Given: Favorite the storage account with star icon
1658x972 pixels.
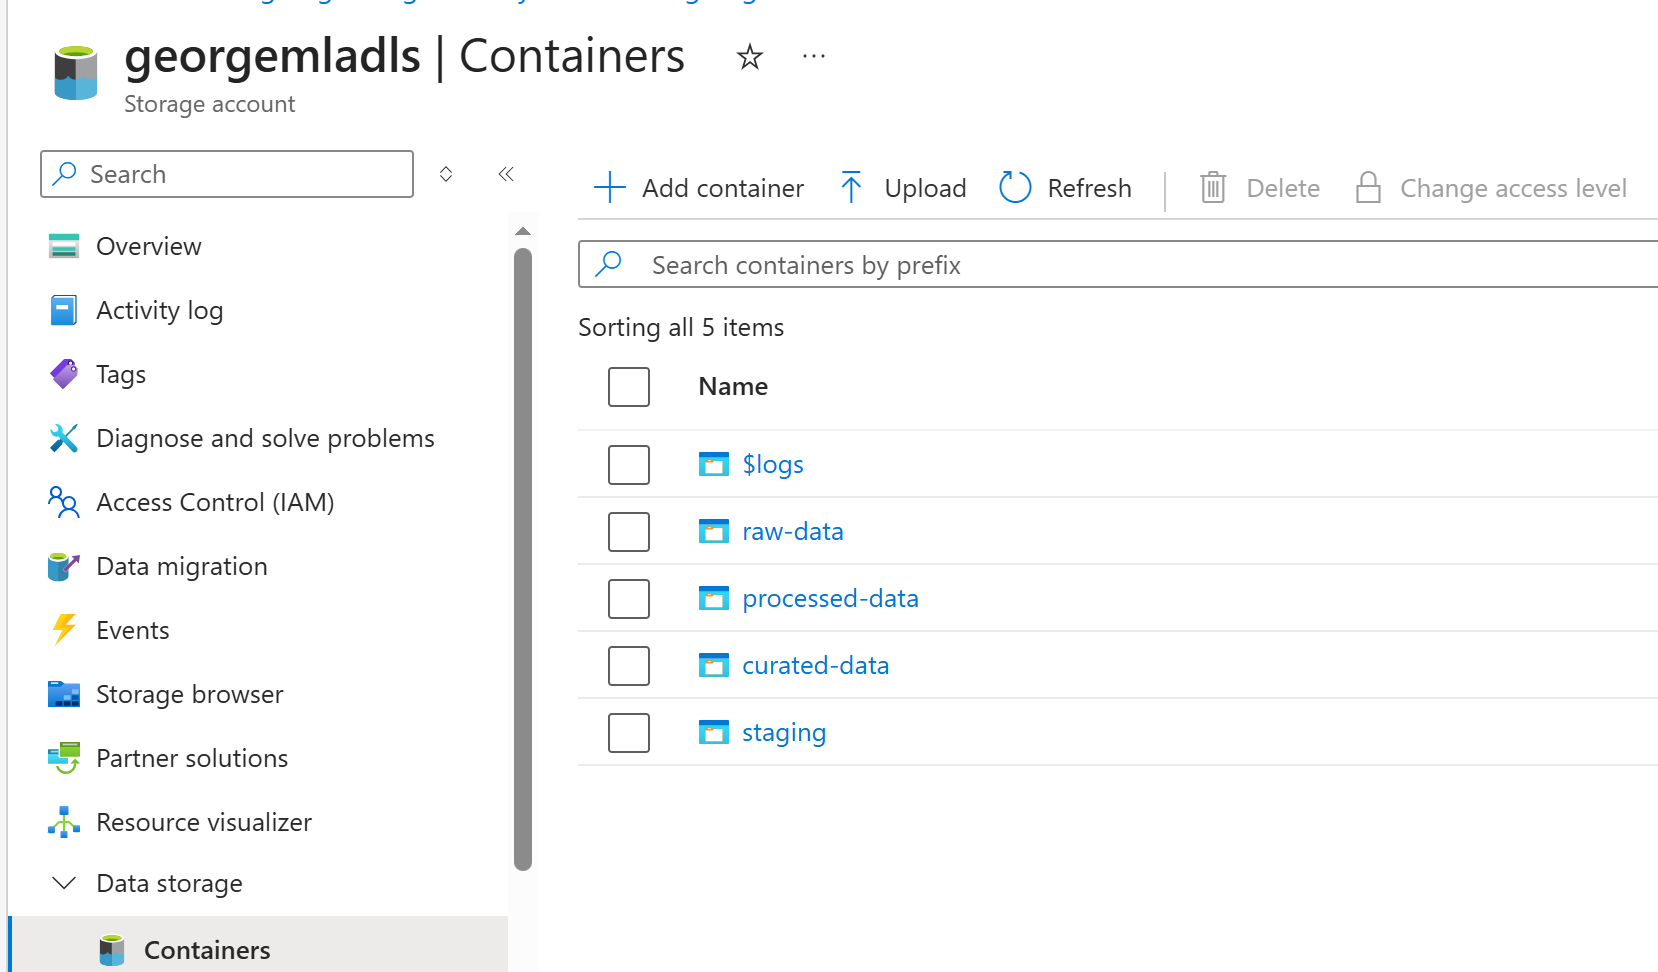Looking at the screenshot, I should (749, 57).
